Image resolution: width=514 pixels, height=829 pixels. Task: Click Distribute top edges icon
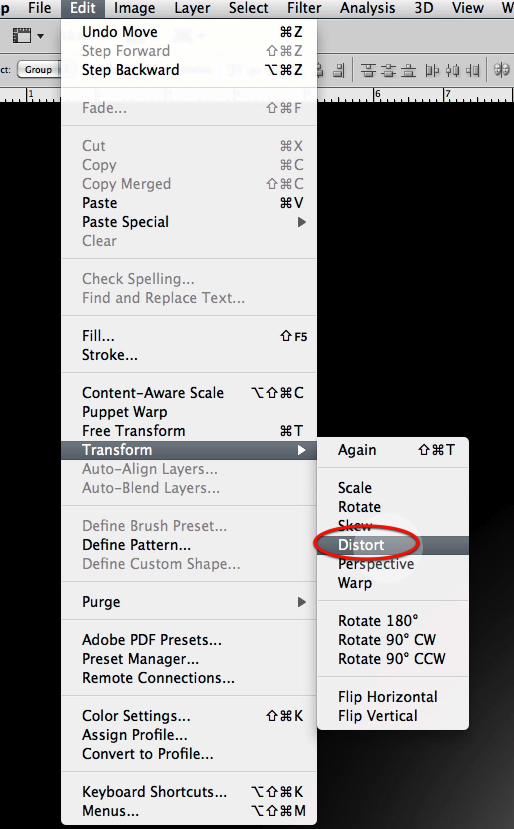(x=368, y=70)
